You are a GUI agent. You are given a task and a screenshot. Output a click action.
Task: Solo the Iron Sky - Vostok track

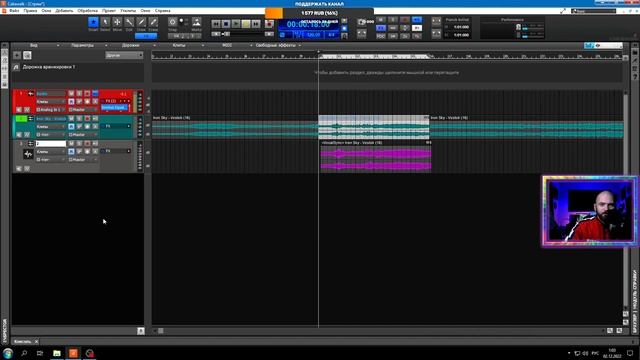click(79, 118)
